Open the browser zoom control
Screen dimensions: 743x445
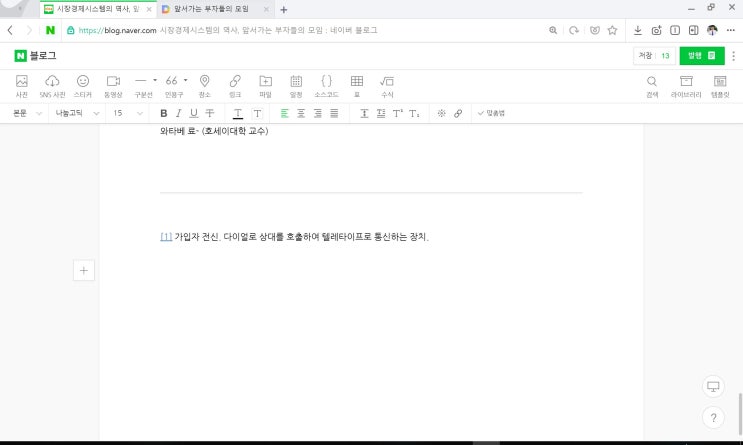coord(553,30)
